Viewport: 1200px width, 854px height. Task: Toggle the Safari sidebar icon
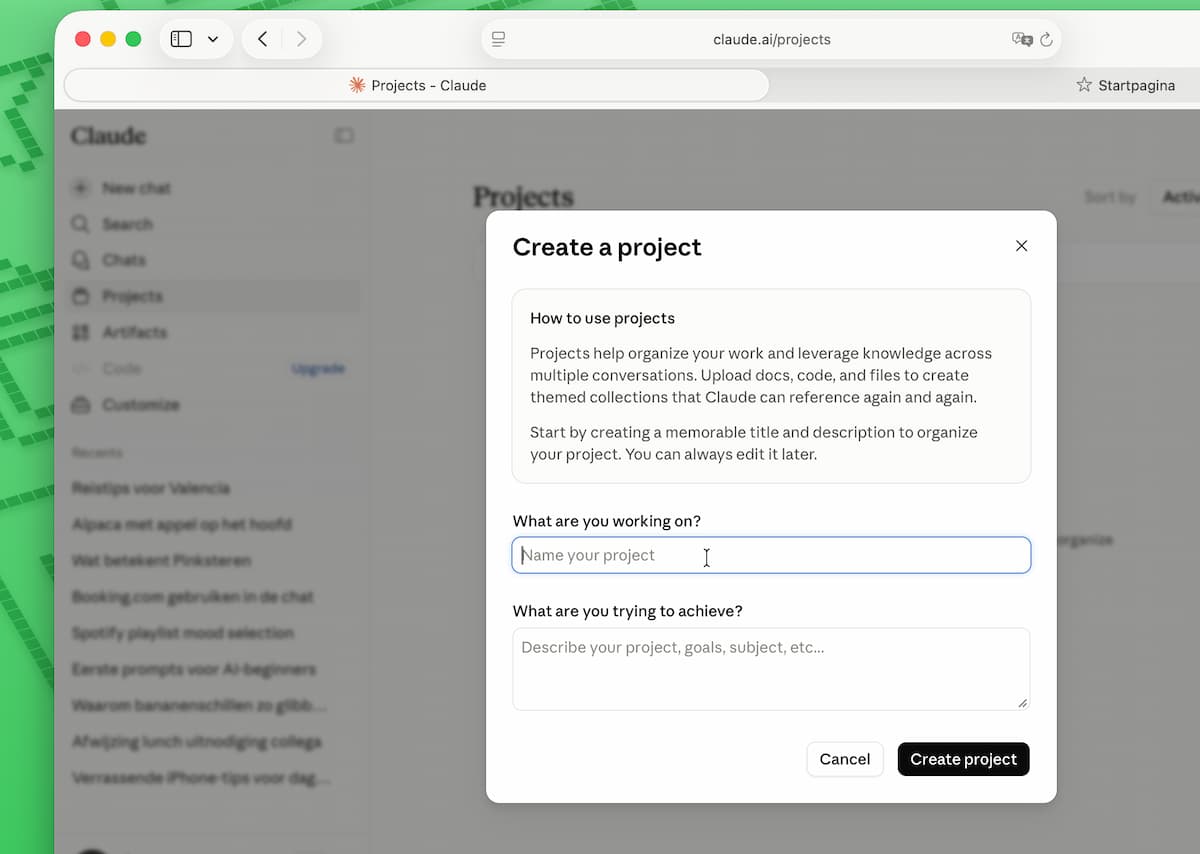pyautogui.click(x=181, y=39)
